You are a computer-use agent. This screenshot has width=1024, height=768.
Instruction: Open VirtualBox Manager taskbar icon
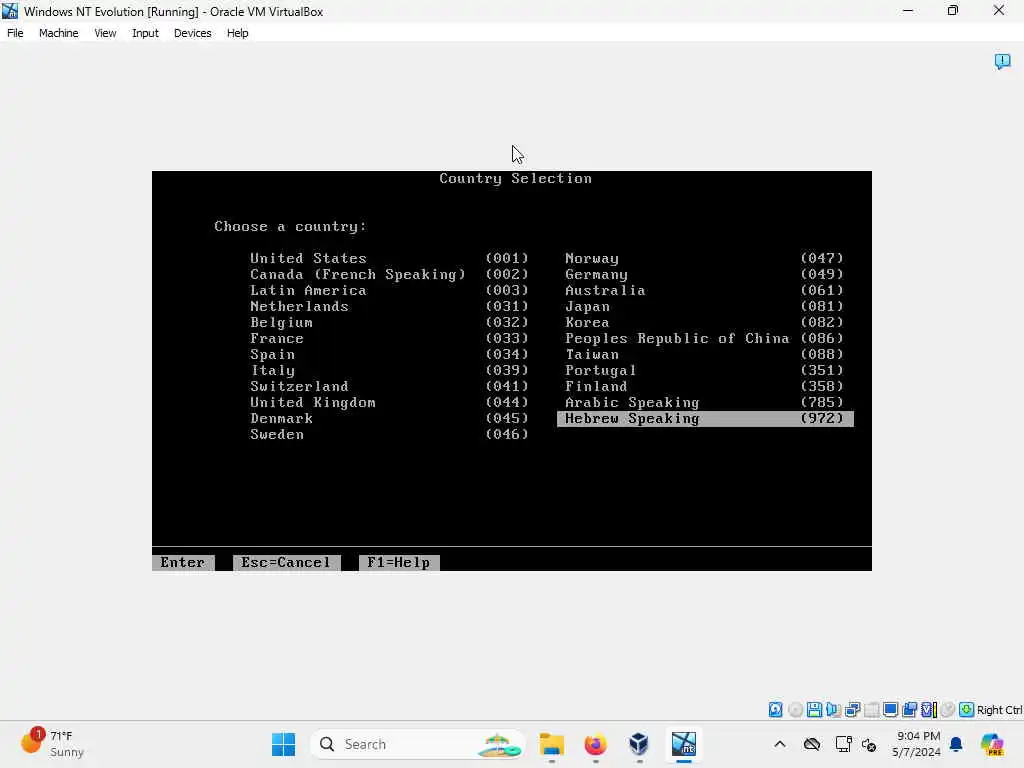639,744
